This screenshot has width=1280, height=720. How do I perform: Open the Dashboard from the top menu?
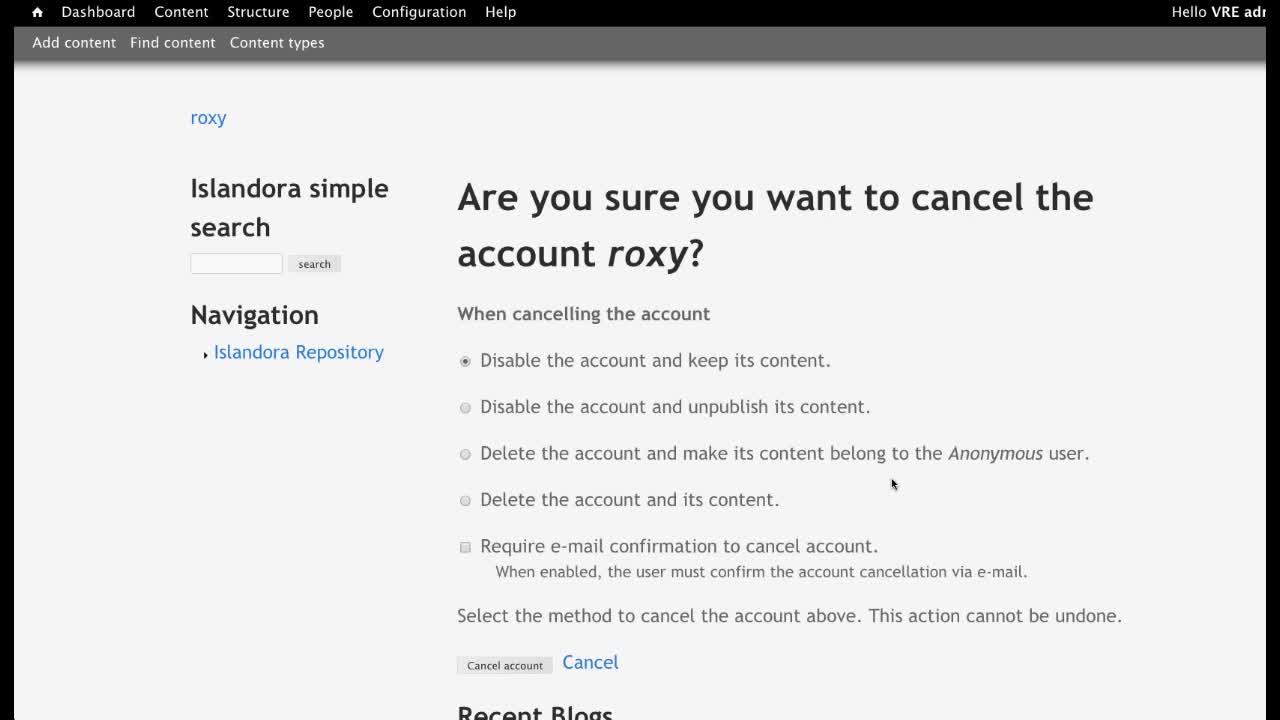pyautogui.click(x=97, y=12)
